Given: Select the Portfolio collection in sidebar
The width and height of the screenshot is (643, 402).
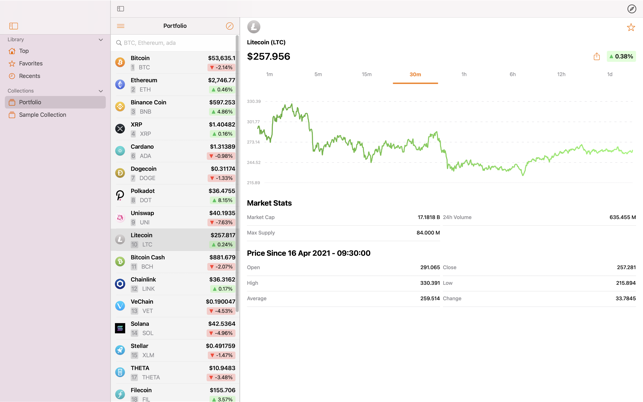Looking at the screenshot, I should 55,102.
